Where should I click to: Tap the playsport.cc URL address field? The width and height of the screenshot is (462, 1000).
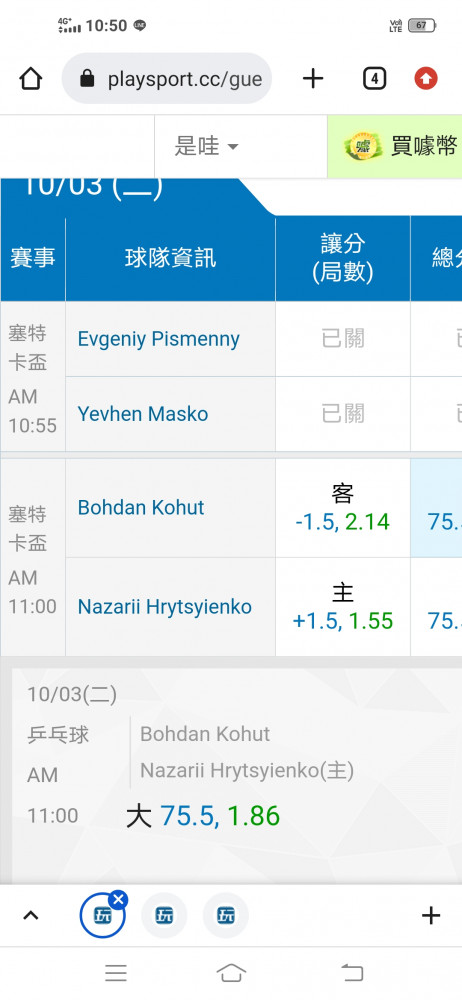pyautogui.click(x=167, y=79)
